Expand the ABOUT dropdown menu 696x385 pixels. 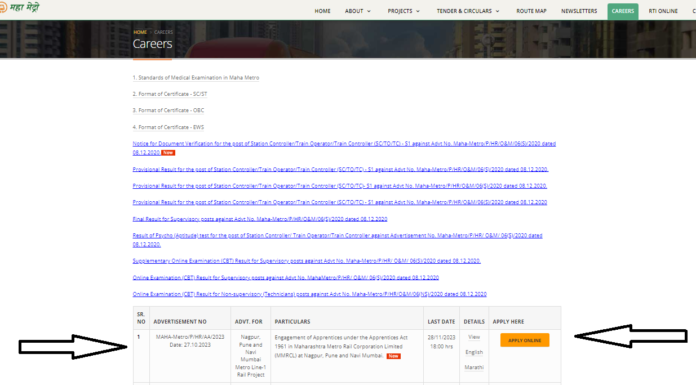tap(358, 11)
